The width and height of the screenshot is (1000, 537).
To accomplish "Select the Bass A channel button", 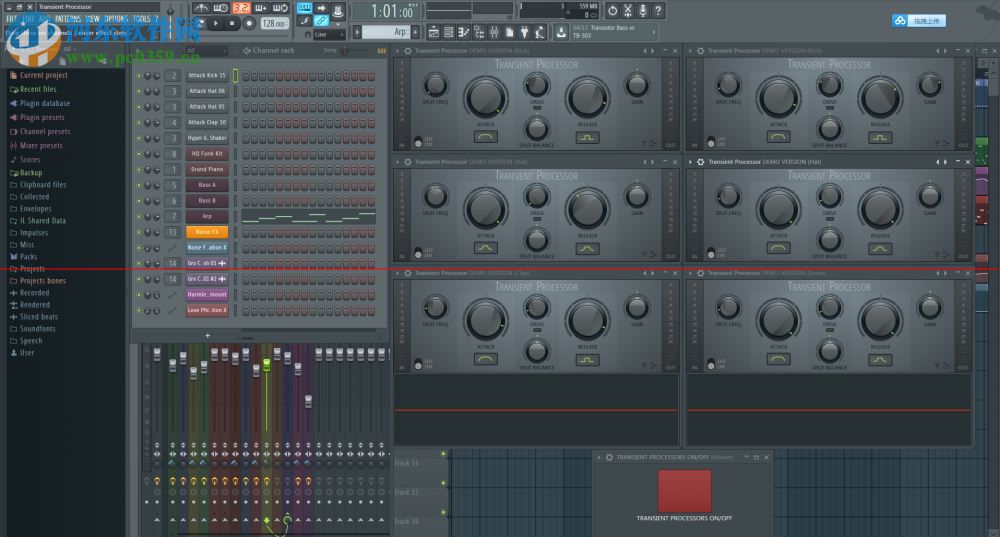I will click(207, 185).
